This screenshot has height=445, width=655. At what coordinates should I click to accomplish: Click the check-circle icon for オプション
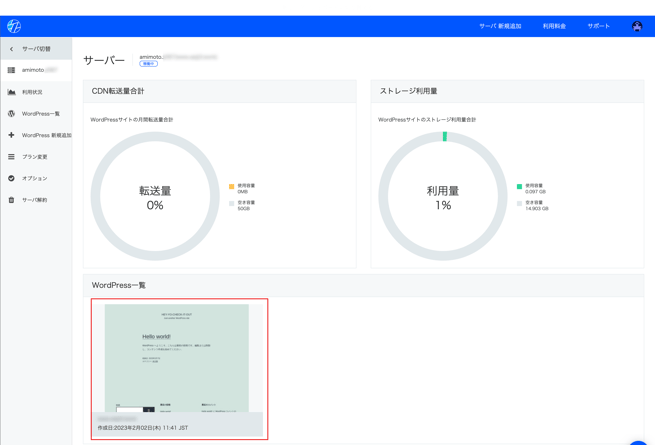[x=11, y=178]
